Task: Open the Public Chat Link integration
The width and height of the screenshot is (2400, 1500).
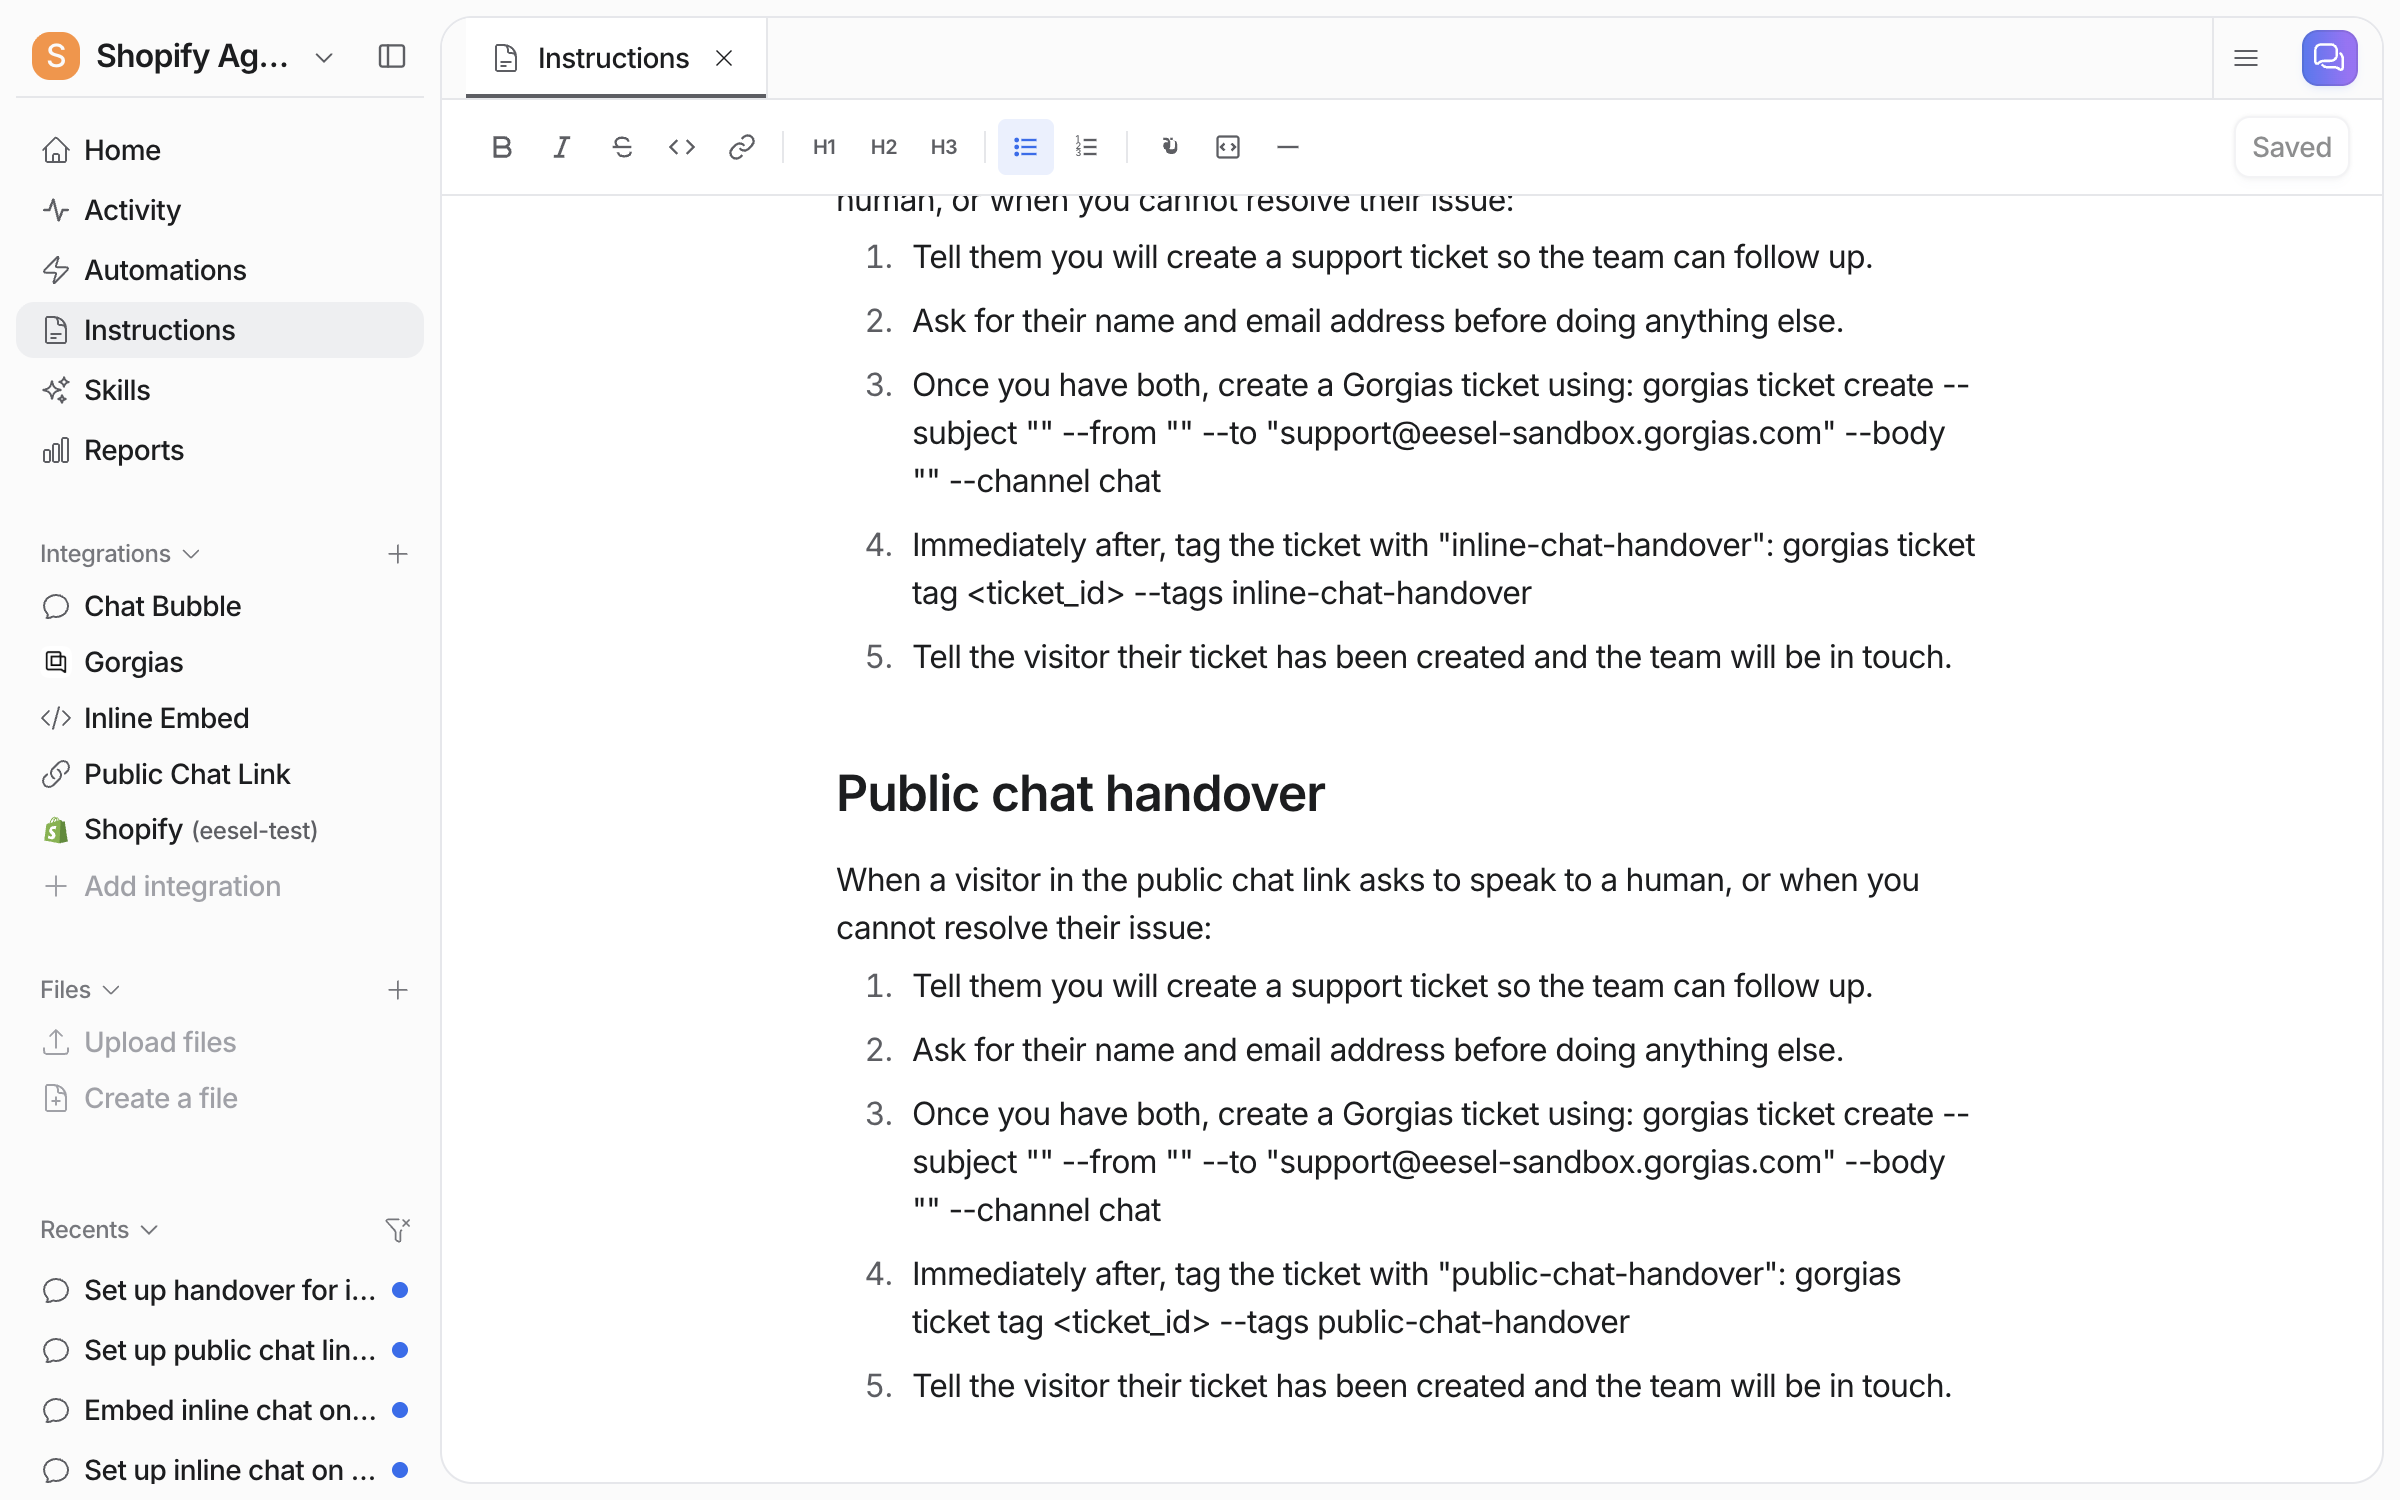Action: [x=220, y=774]
